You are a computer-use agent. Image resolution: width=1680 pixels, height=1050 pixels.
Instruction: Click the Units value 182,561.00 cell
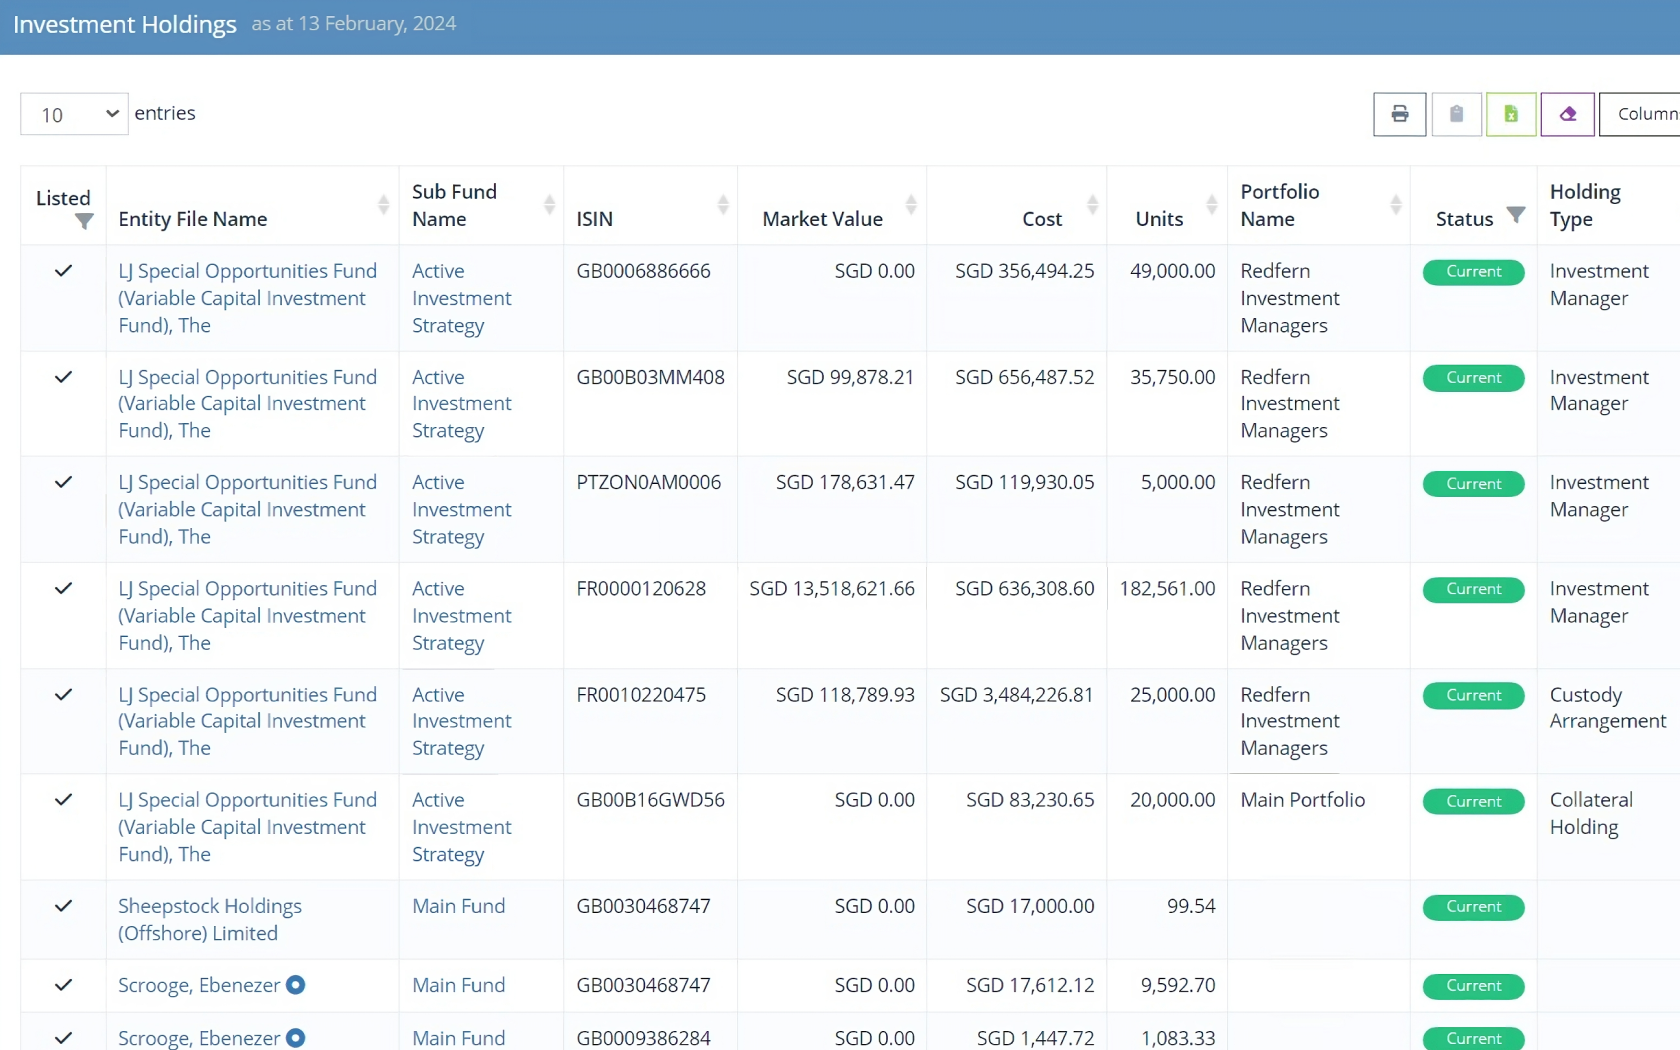(x=1167, y=589)
